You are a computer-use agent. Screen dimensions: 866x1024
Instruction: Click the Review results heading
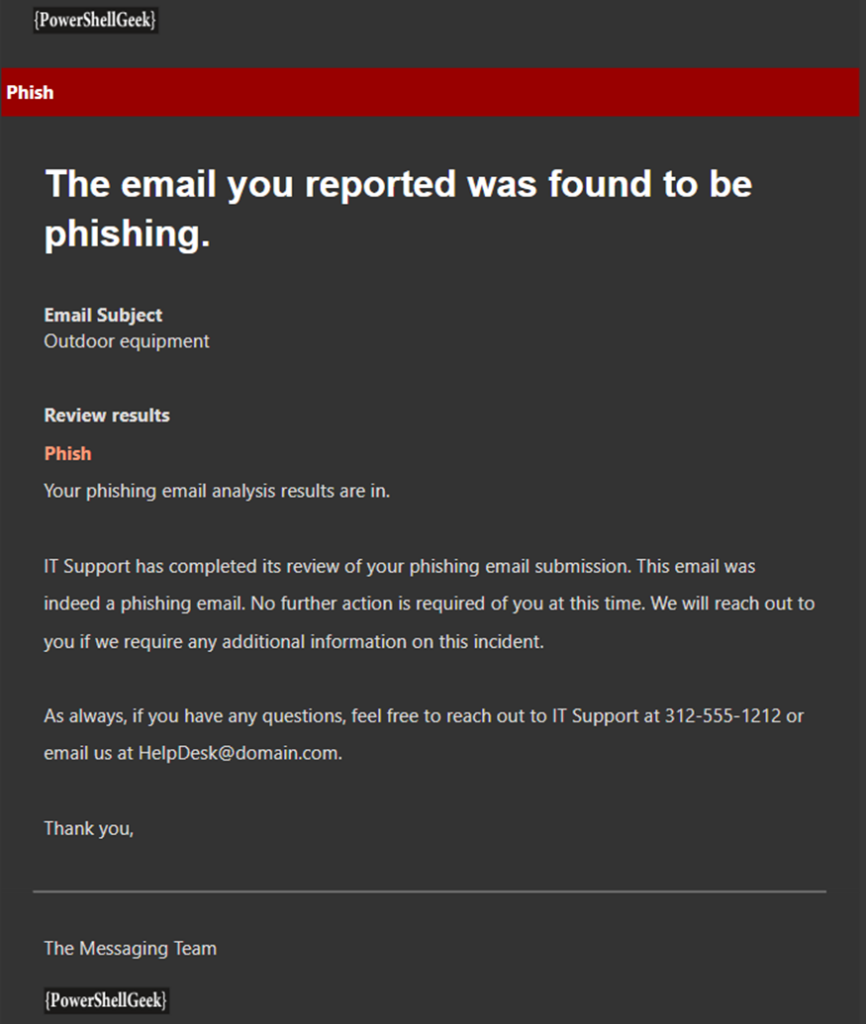click(106, 415)
